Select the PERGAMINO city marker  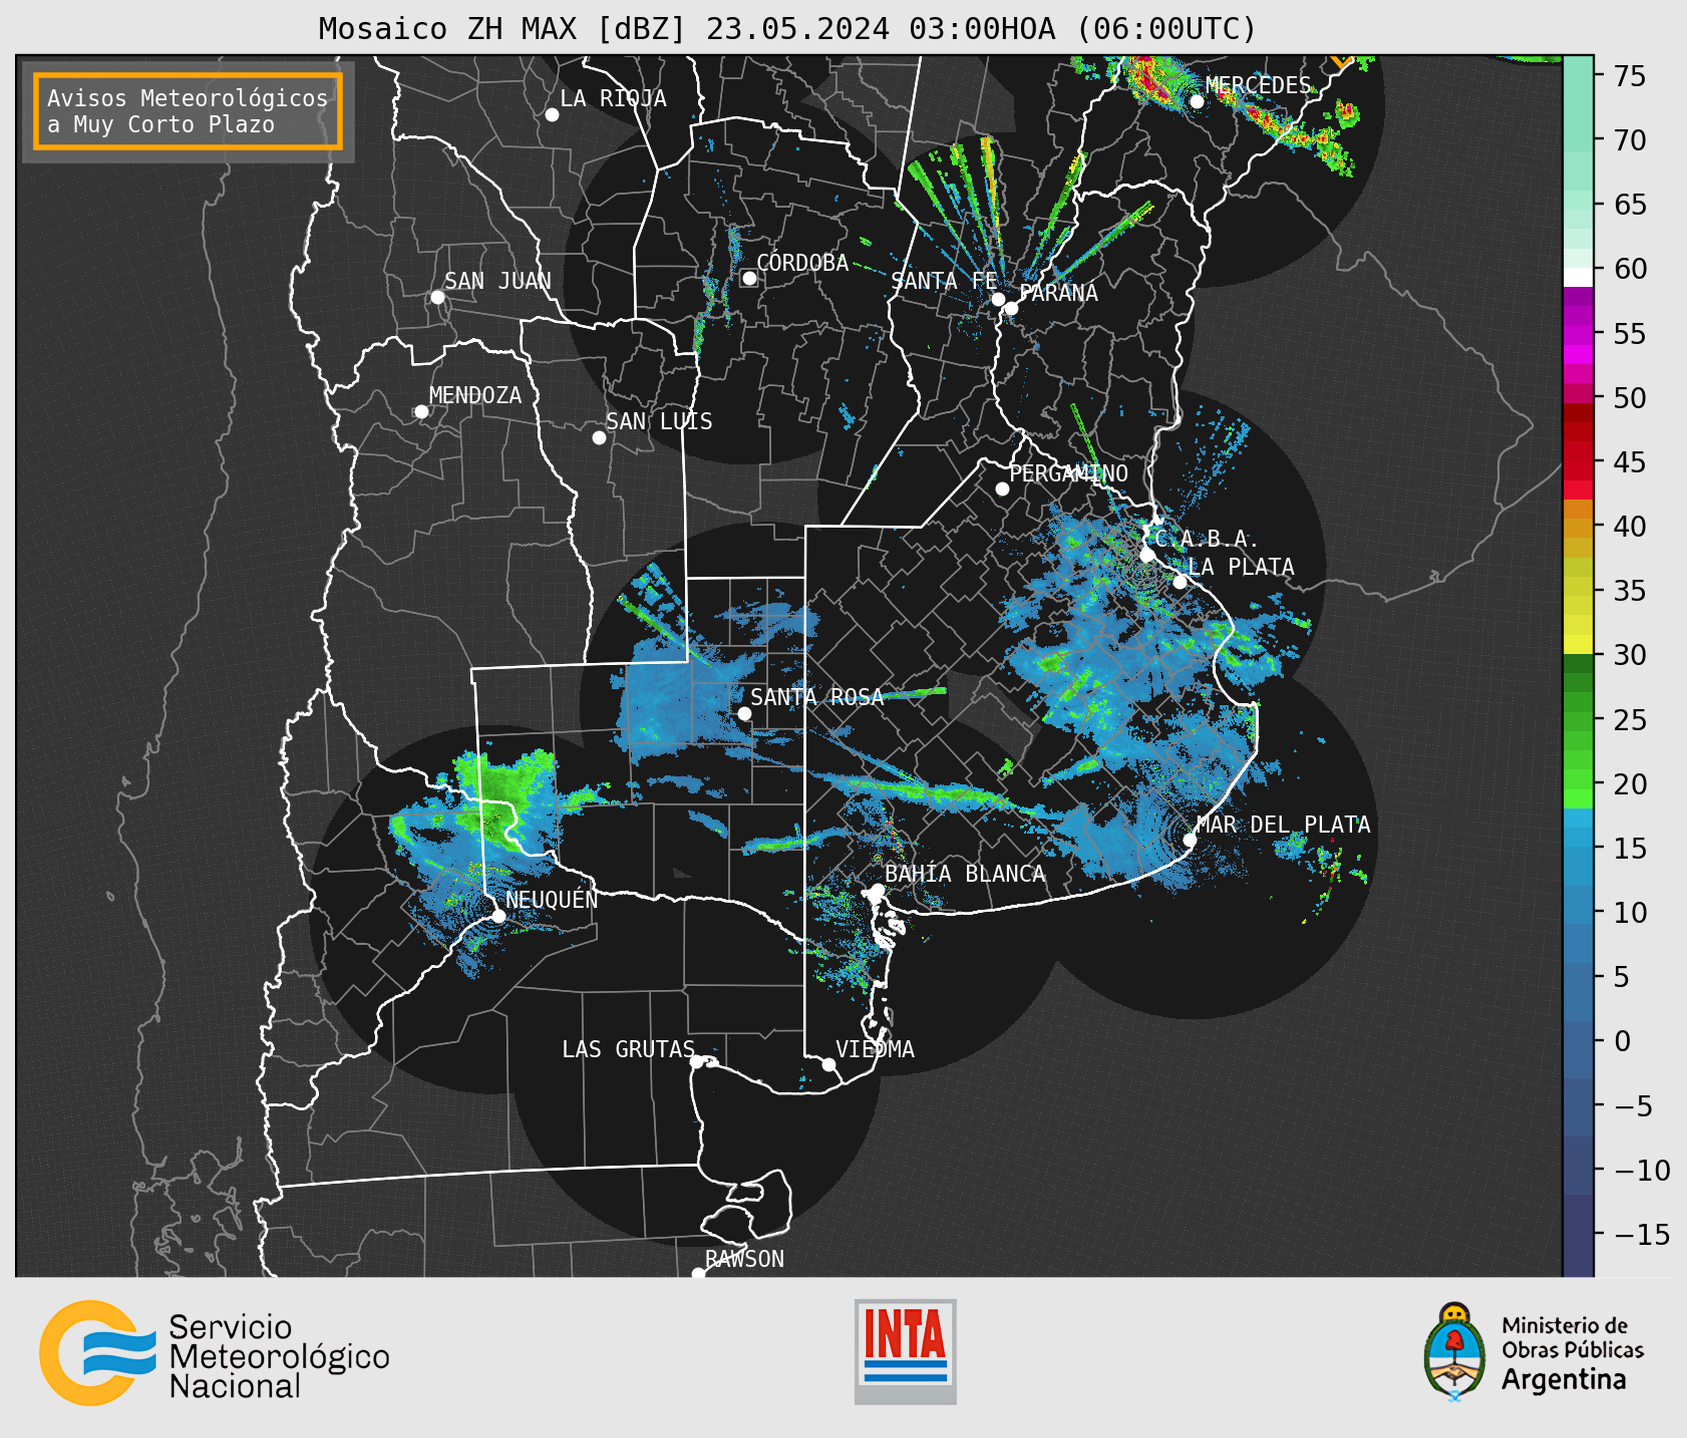point(1002,489)
